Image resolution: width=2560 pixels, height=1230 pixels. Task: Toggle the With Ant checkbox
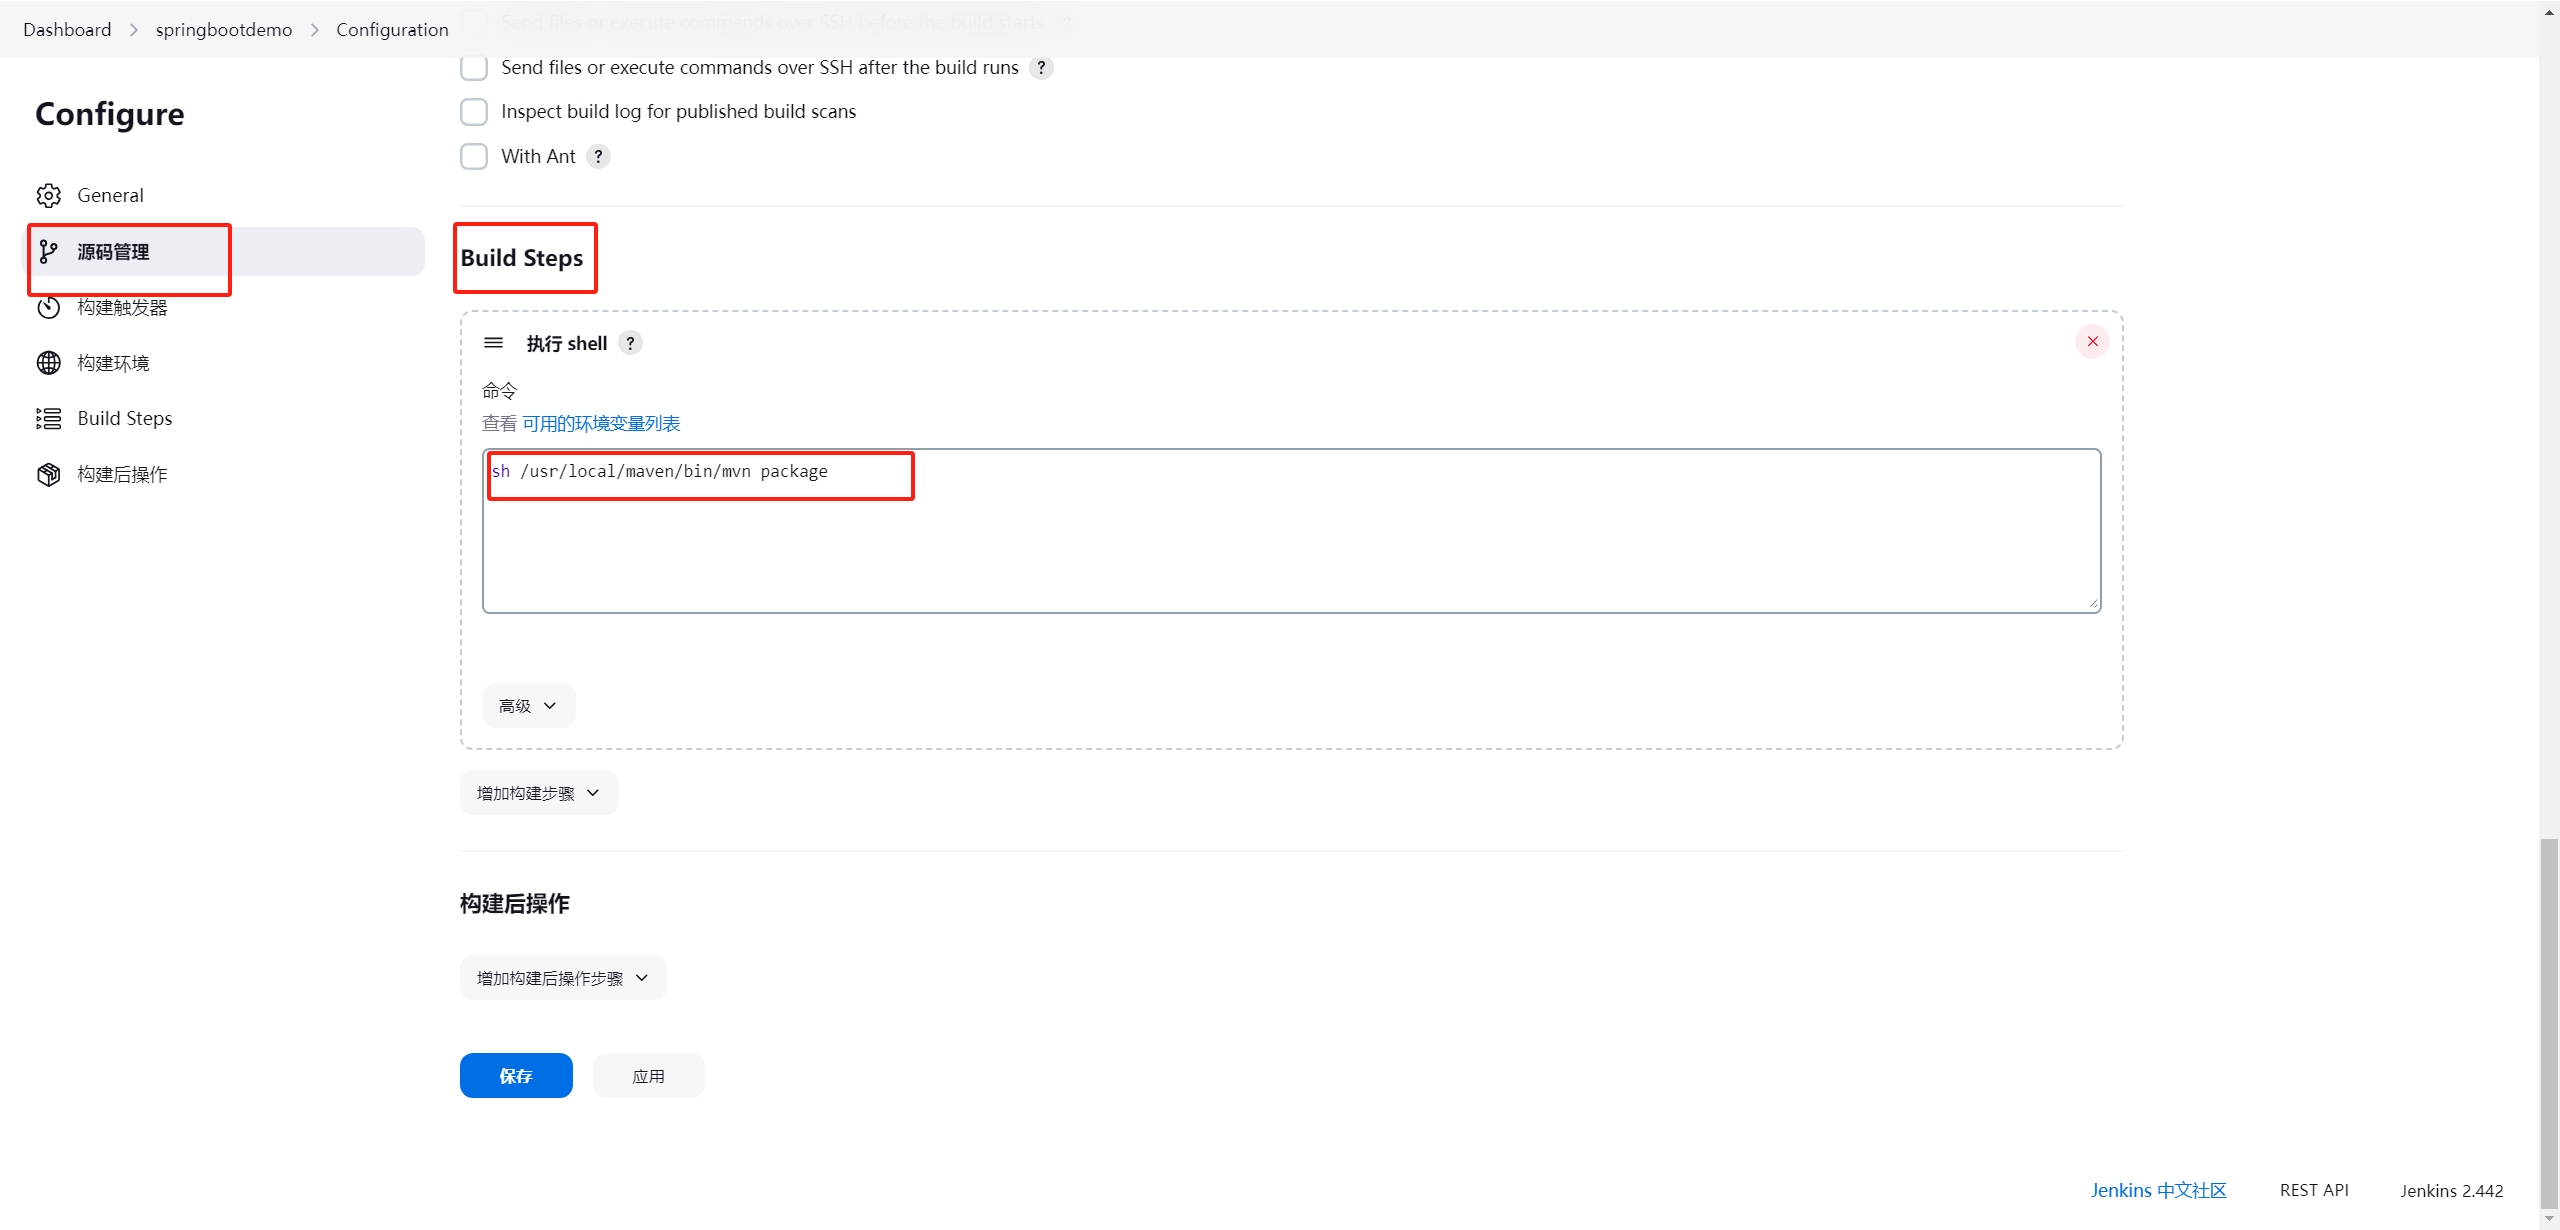[473, 155]
